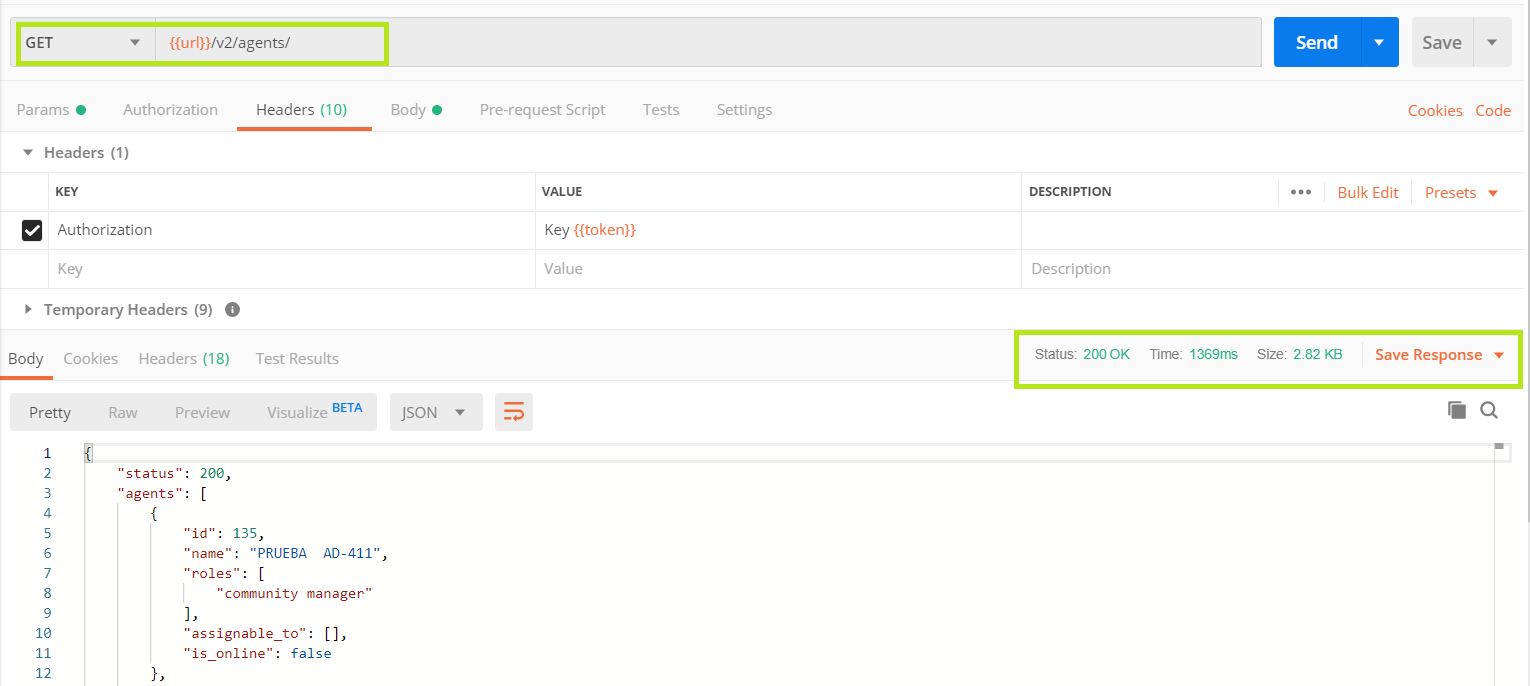The width and height of the screenshot is (1530, 686).
Task: Click the empty Description input field
Action: click(x=1272, y=269)
